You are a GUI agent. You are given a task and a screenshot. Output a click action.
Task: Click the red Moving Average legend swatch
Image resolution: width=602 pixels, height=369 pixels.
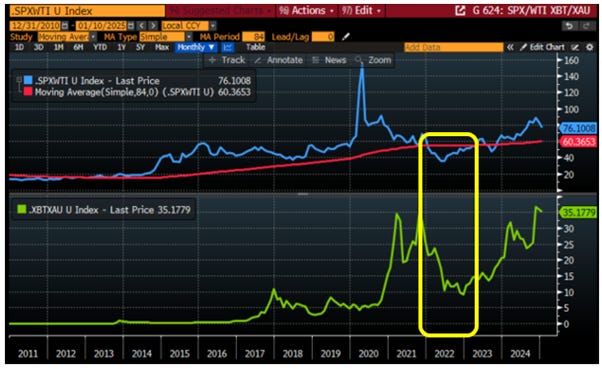tap(28, 92)
